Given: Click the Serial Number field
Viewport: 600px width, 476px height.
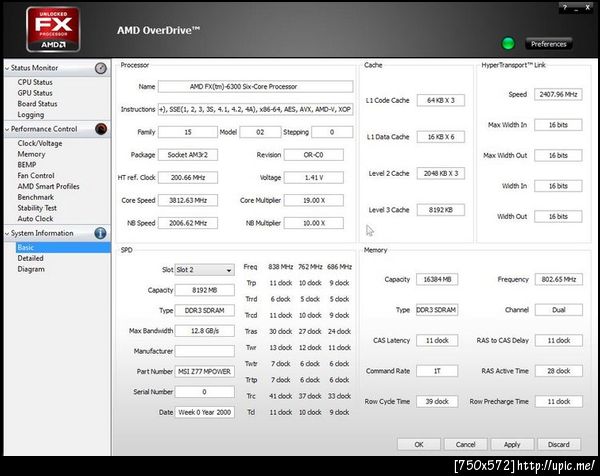Looking at the screenshot, I should click(x=204, y=392).
